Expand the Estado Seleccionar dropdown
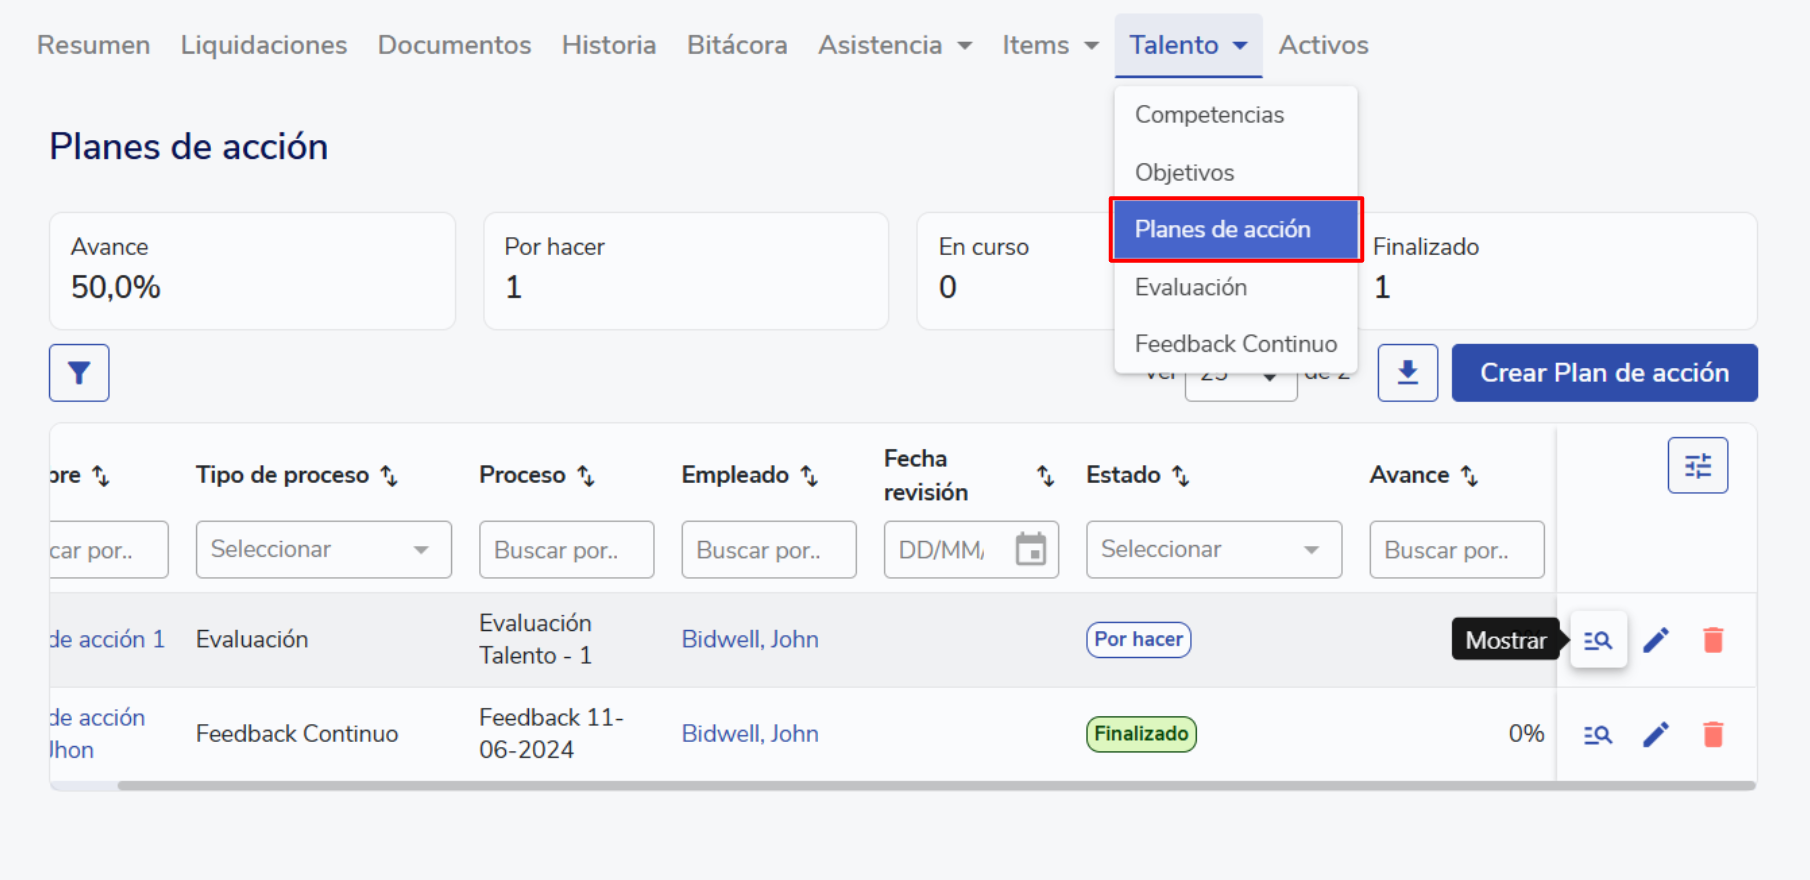 coord(1213,549)
